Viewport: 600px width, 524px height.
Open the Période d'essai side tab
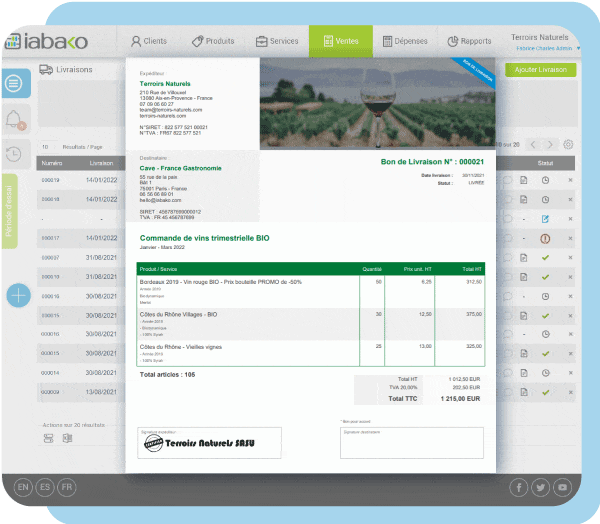click(x=10, y=211)
